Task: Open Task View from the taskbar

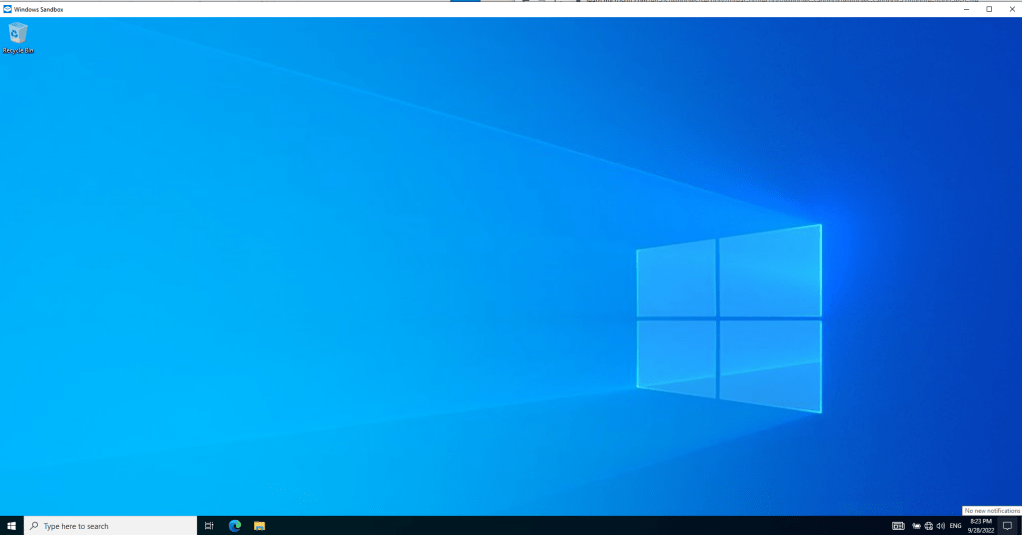Action: pyautogui.click(x=209, y=526)
